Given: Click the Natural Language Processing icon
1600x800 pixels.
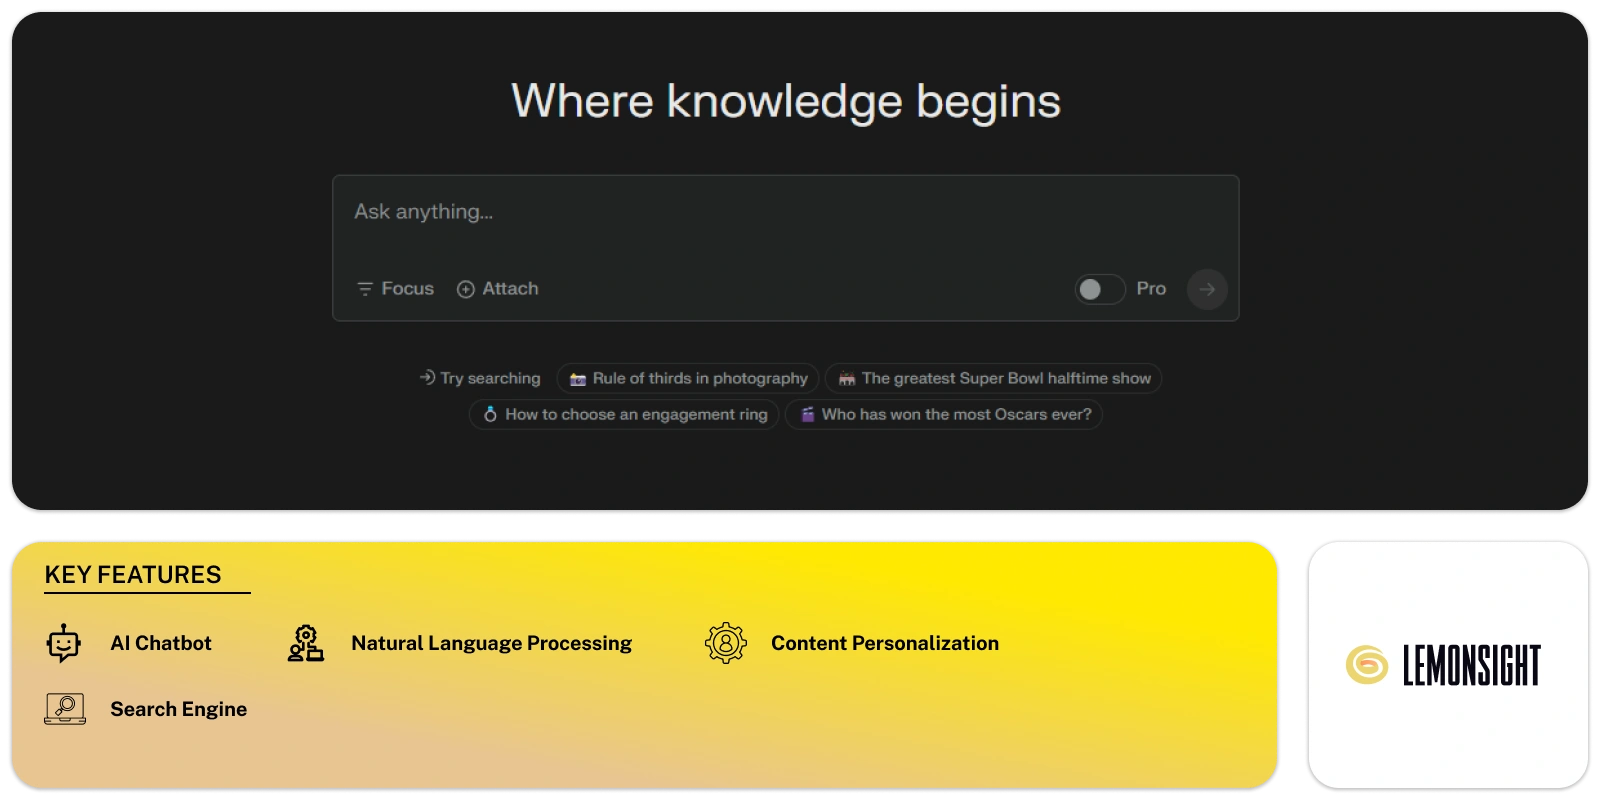Looking at the screenshot, I should click(x=306, y=643).
